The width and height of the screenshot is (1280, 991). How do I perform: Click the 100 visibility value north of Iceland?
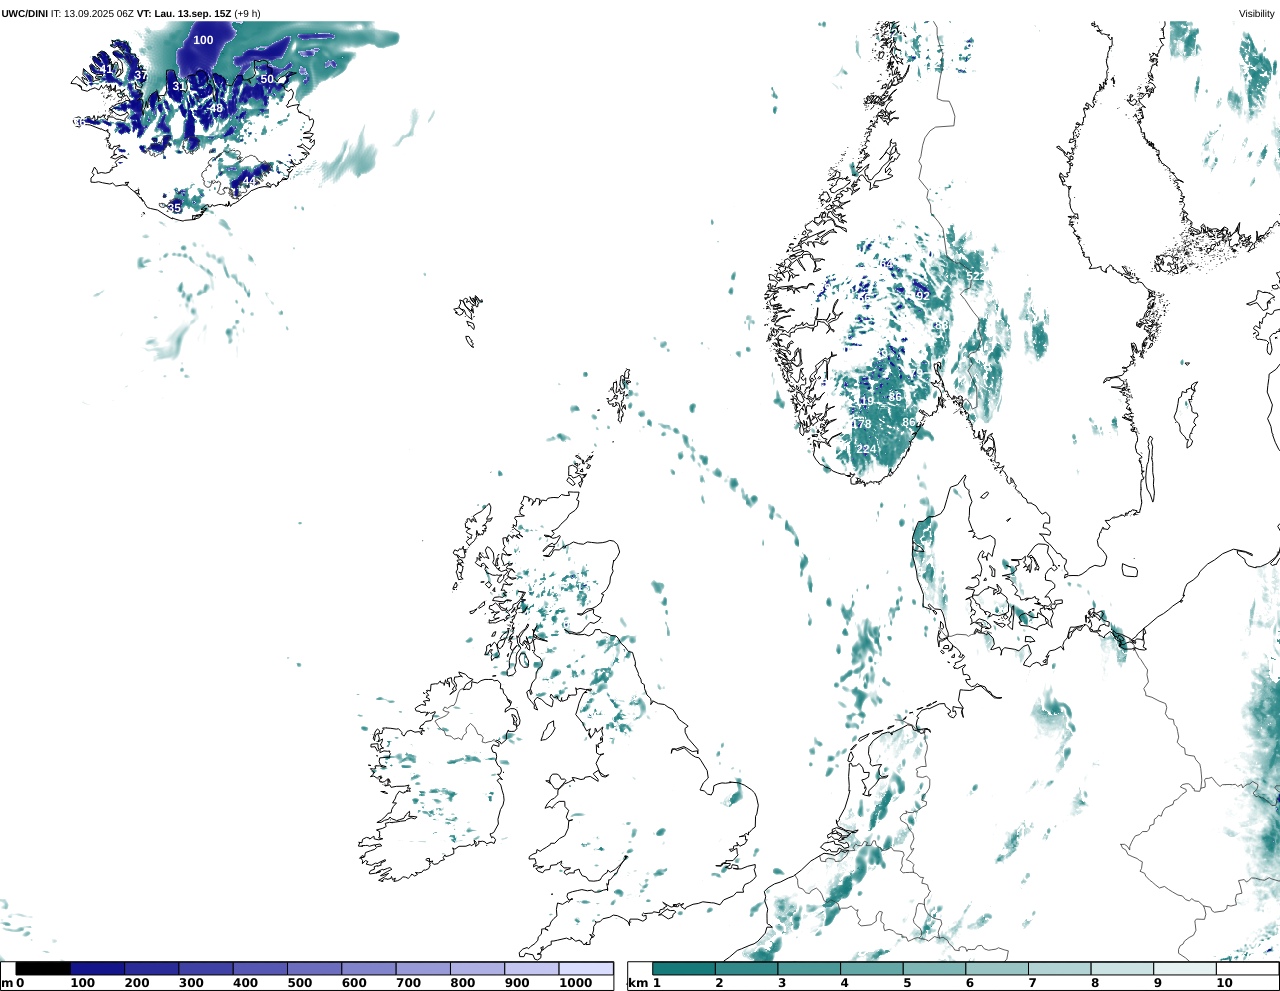(203, 40)
